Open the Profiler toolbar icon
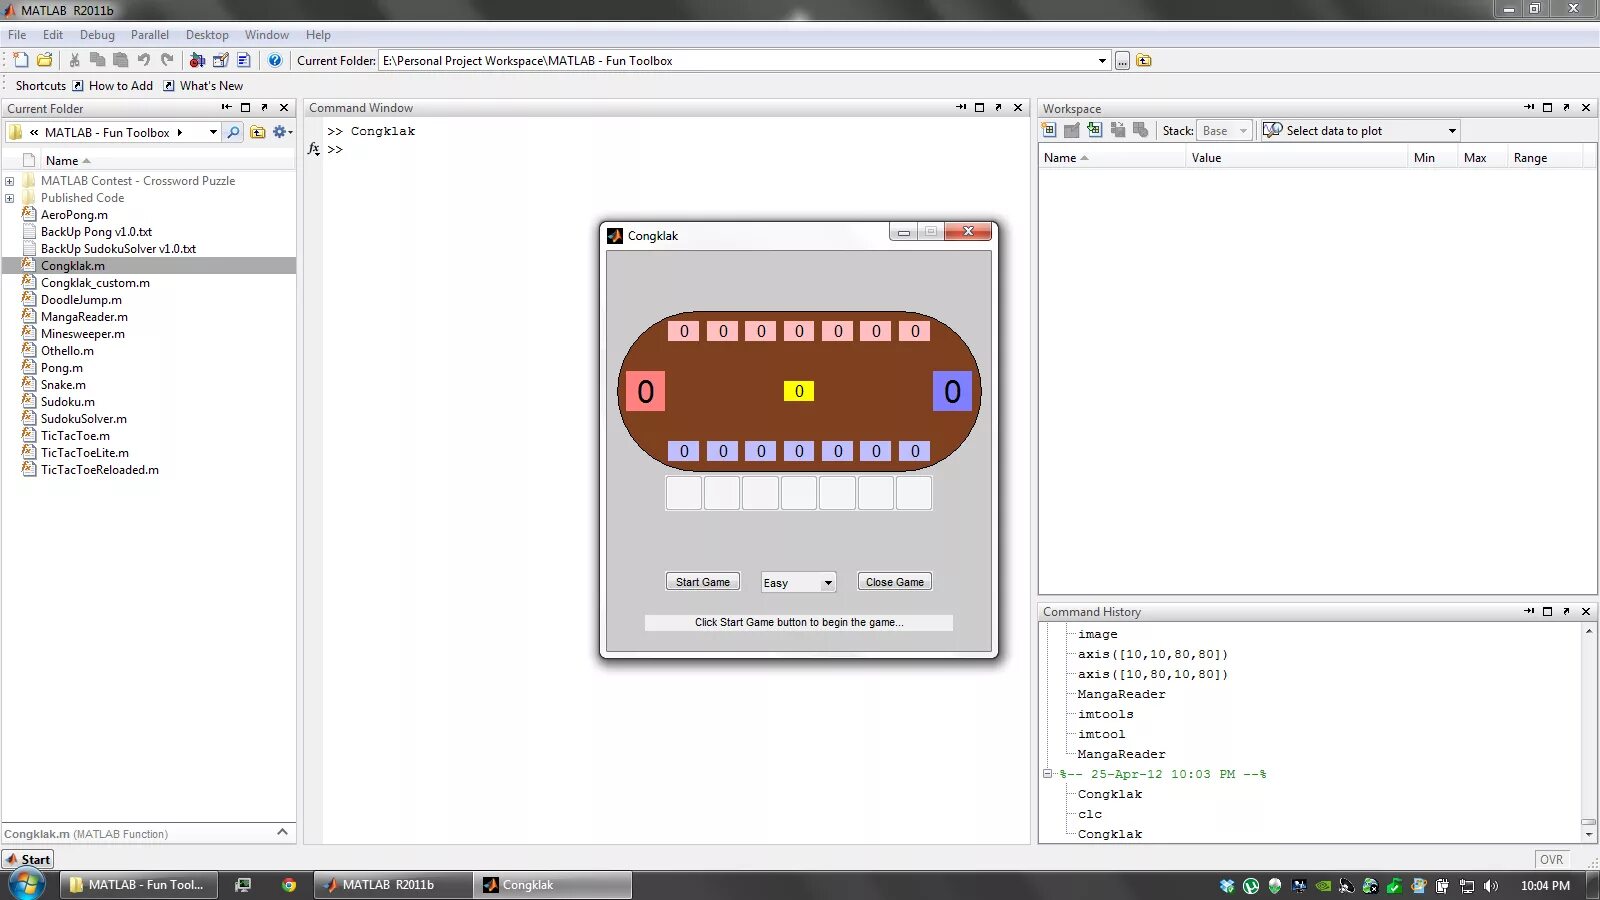This screenshot has height=900, width=1600. tap(243, 60)
